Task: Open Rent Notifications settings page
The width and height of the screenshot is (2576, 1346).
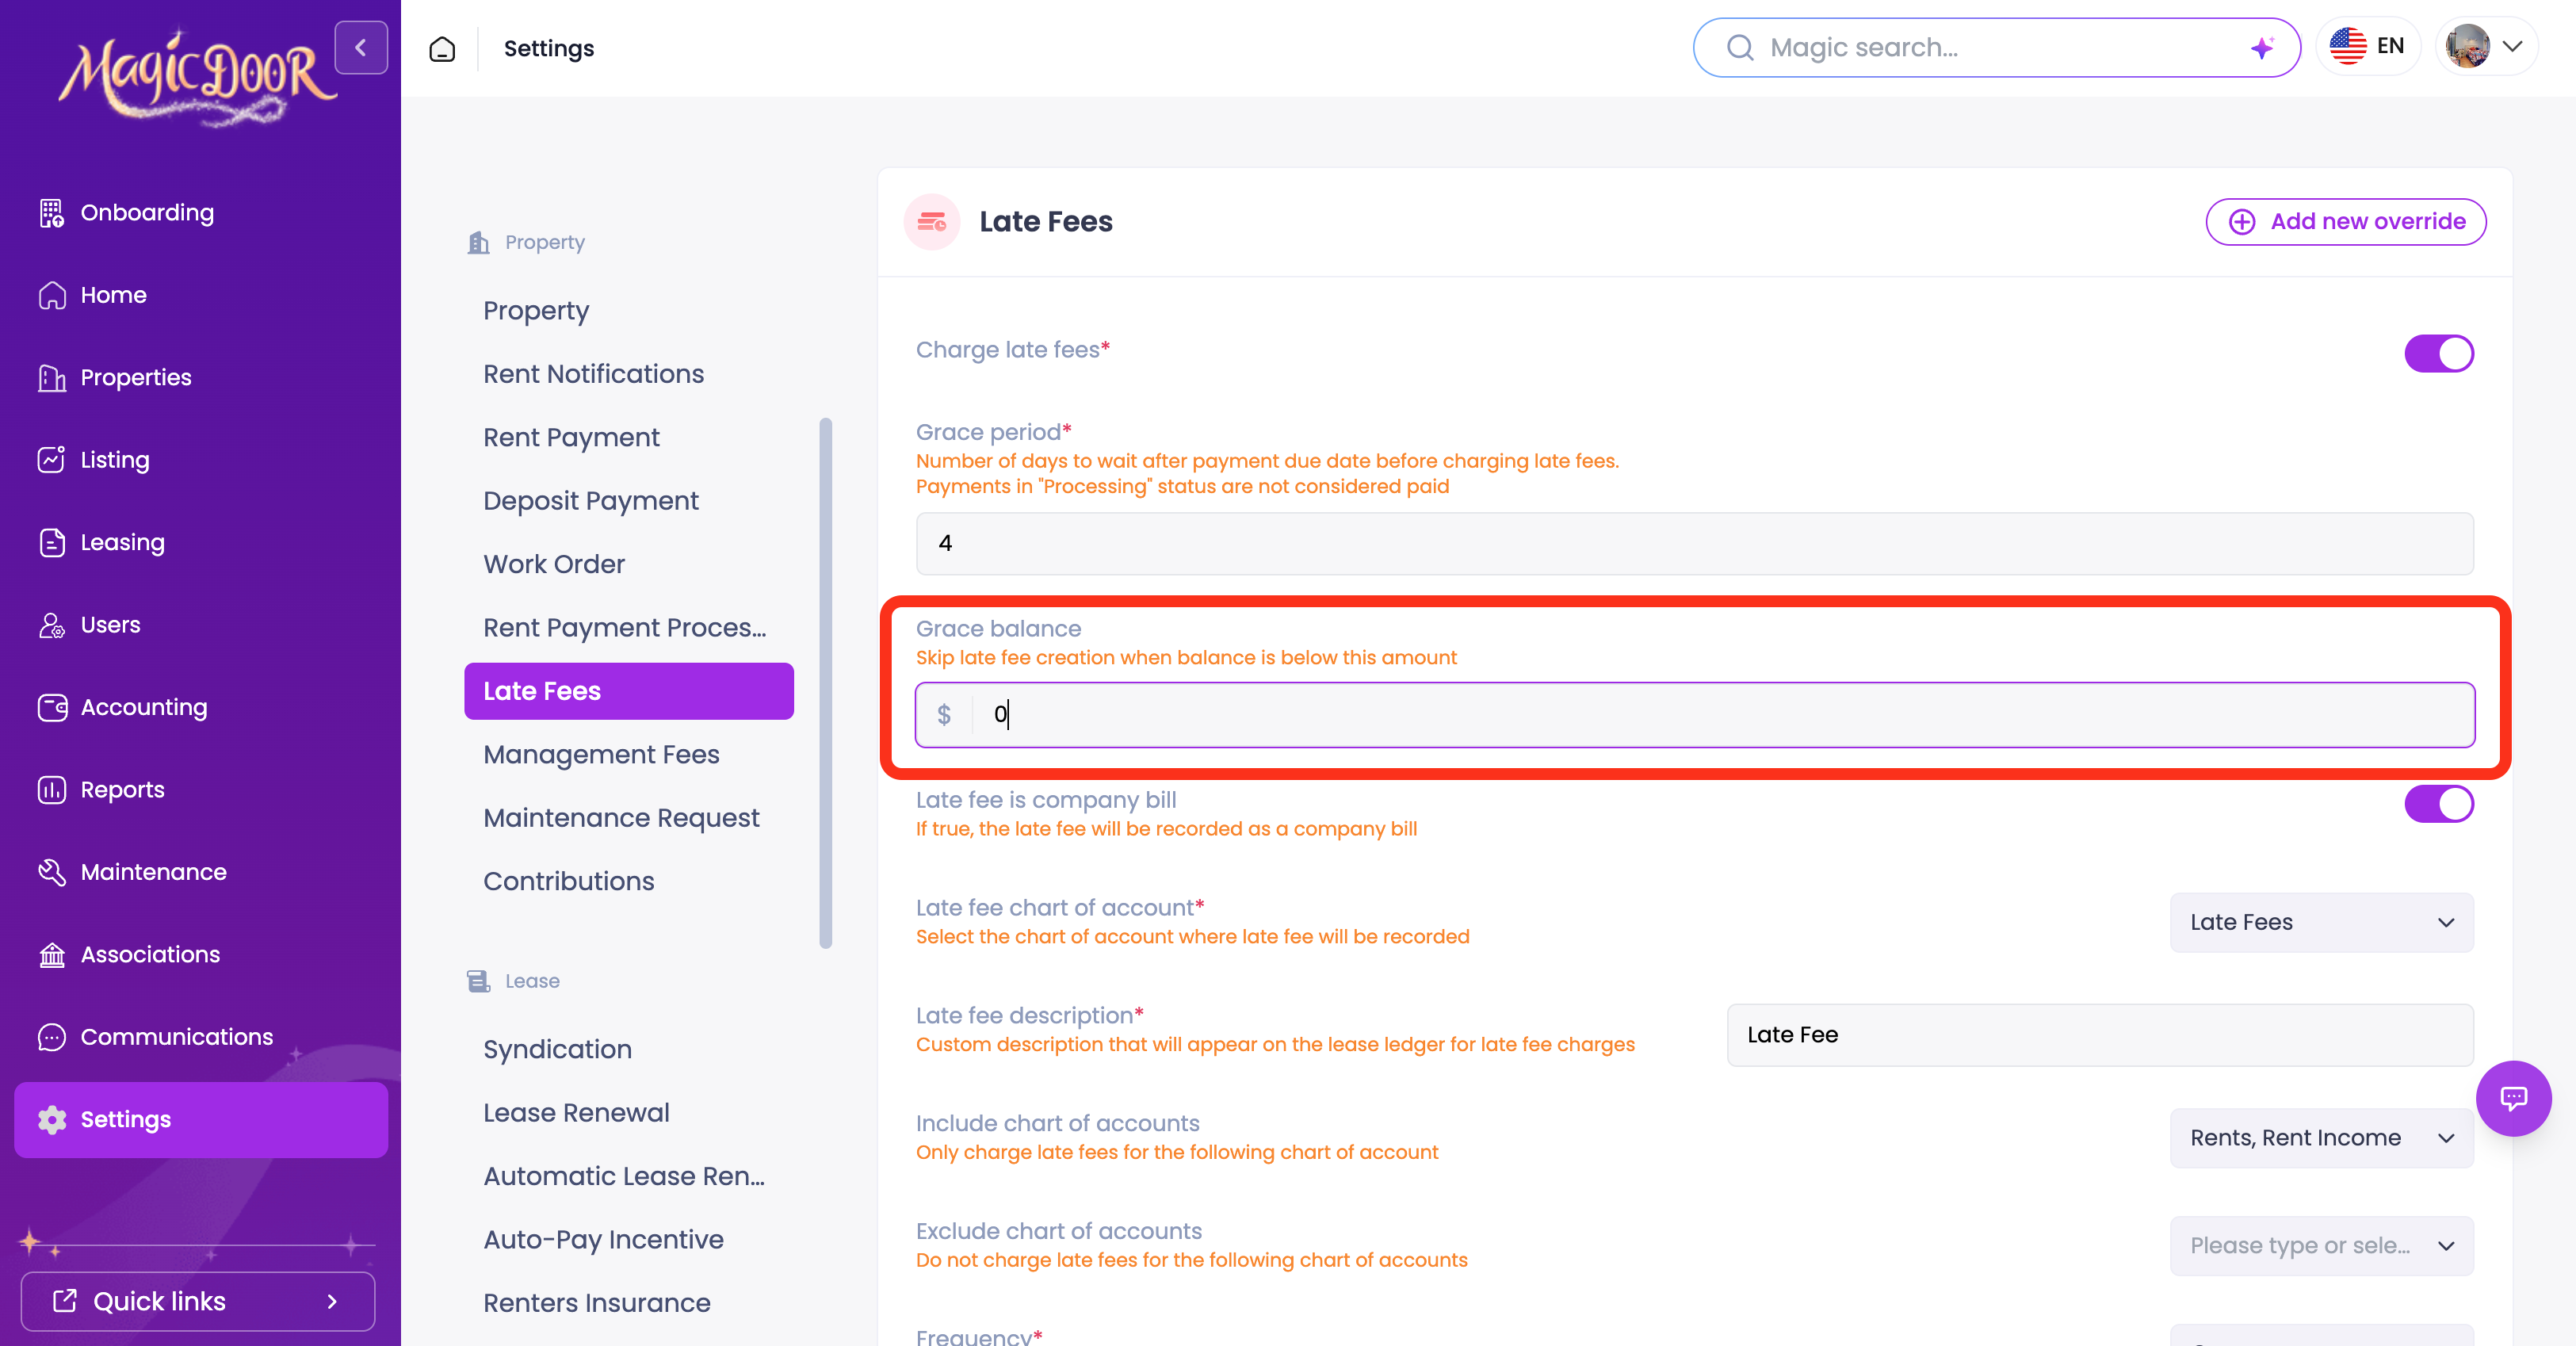Action: (x=593, y=374)
